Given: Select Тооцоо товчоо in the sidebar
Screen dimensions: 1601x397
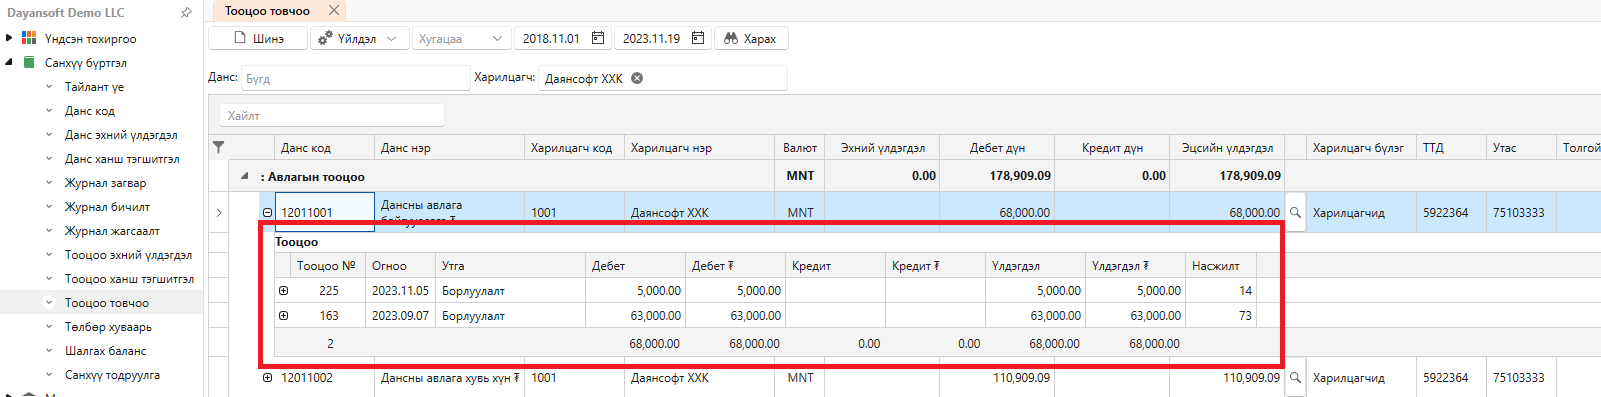Looking at the screenshot, I should (x=107, y=303).
